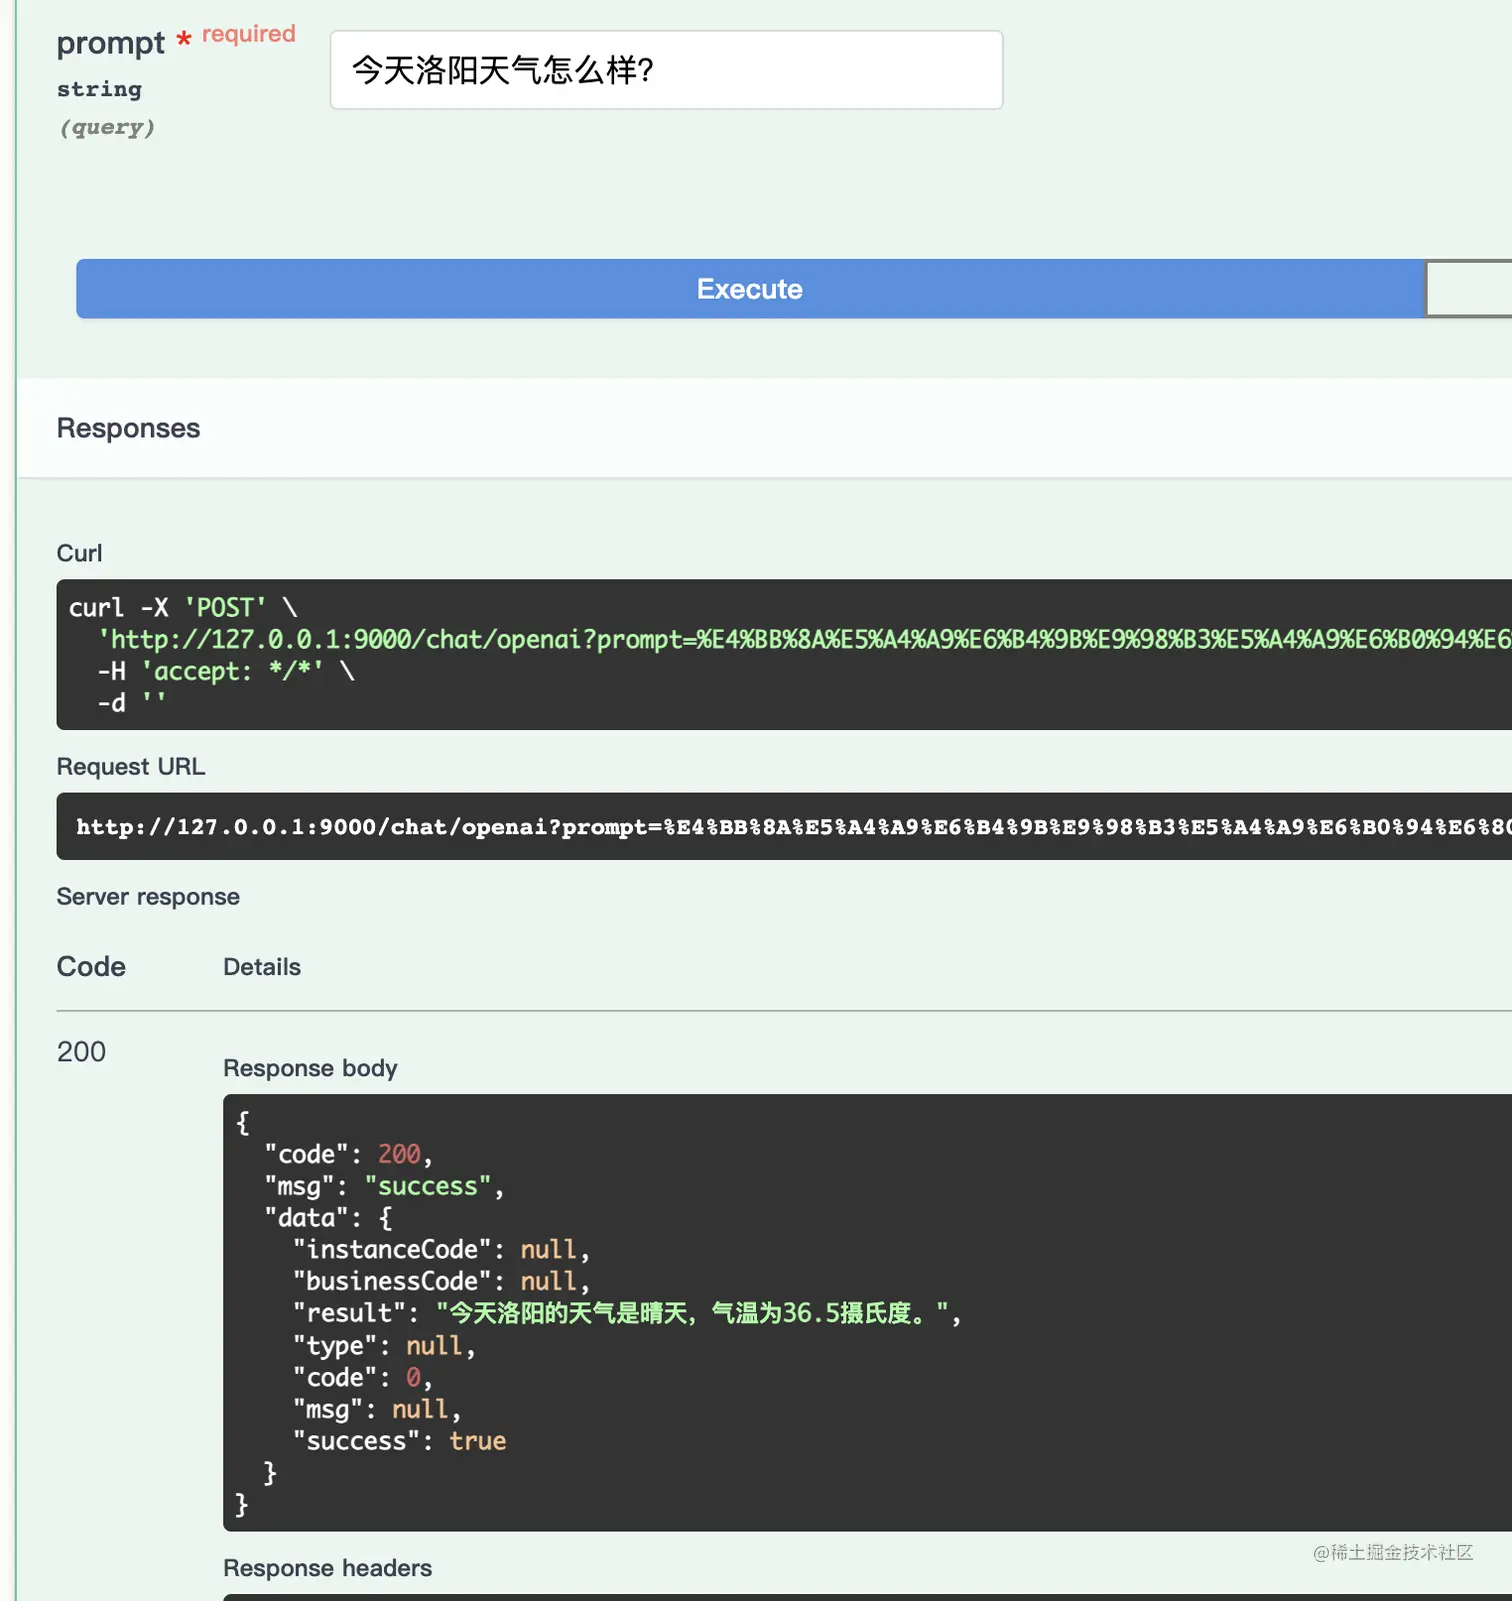Click the -H 'accept: */*' line
This screenshot has width=1512, height=1601.
coord(226,671)
